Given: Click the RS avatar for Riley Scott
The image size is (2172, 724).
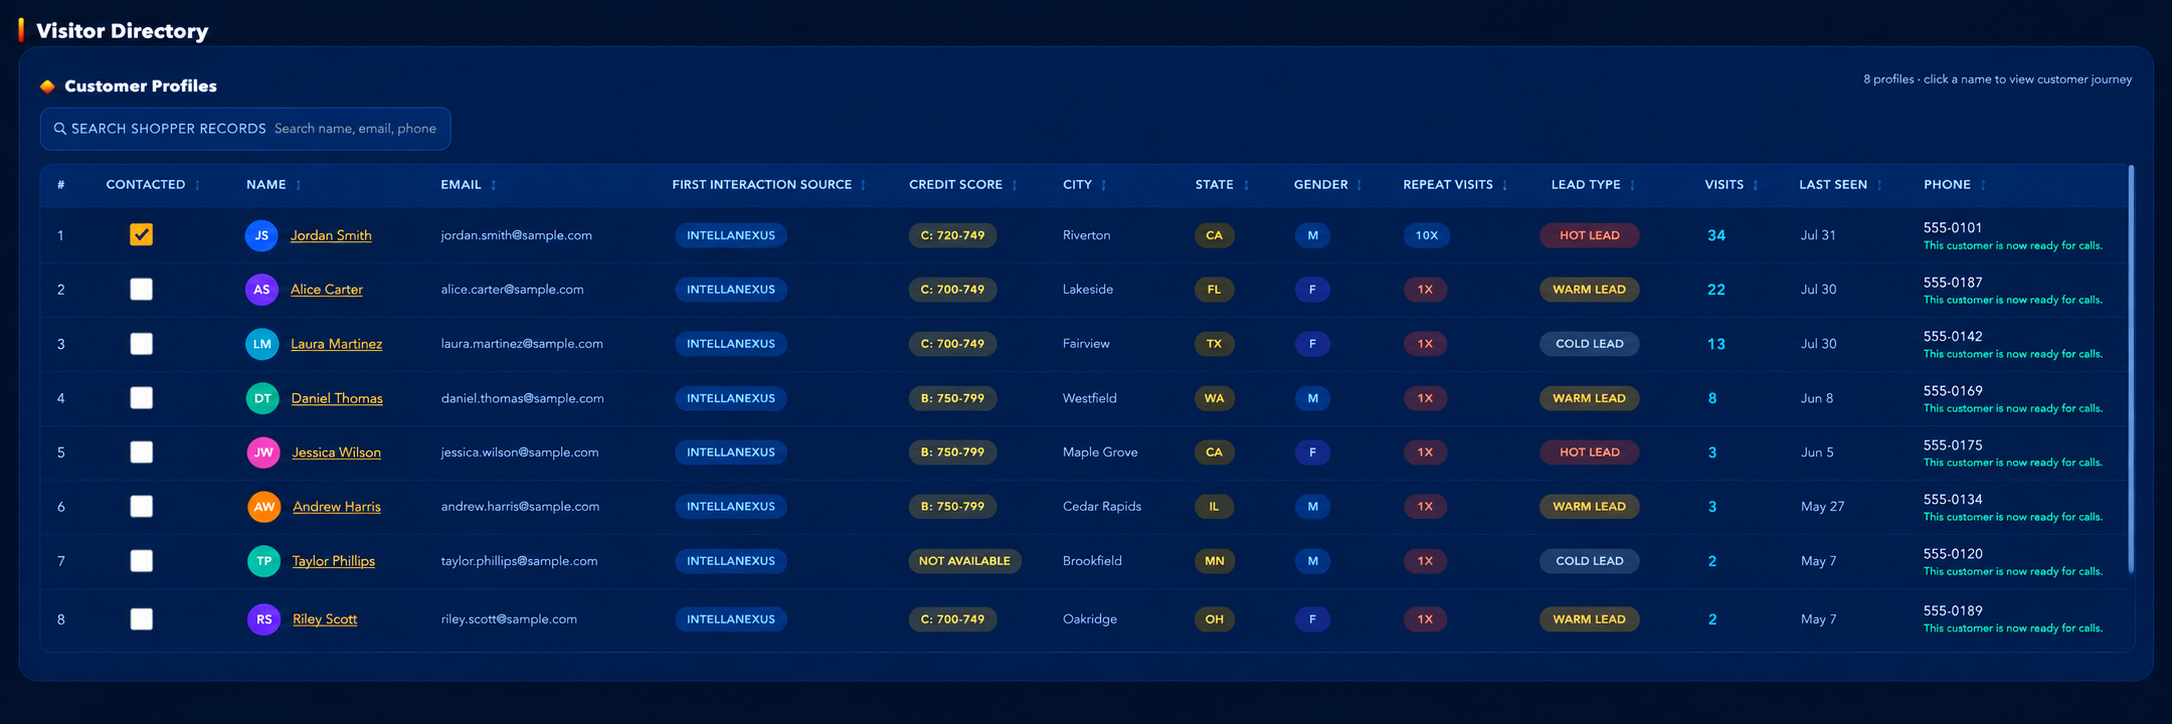Looking at the screenshot, I should coord(264,619).
